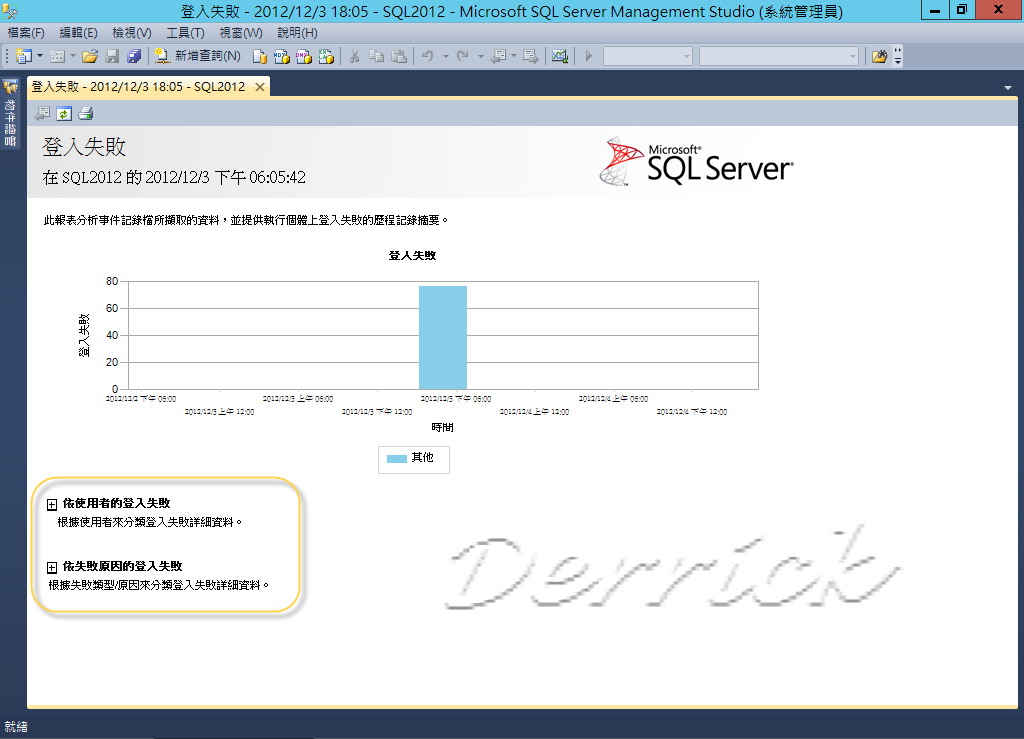Click the 其他 legend label
This screenshot has width=1024, height=739.
point(423,458)
